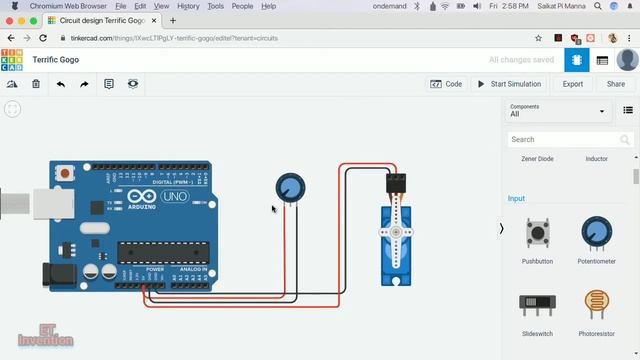640x360 pixels.
Task: Click the potentiometer on the canvas
Action: pyautogui.click(x=290, y=188)
